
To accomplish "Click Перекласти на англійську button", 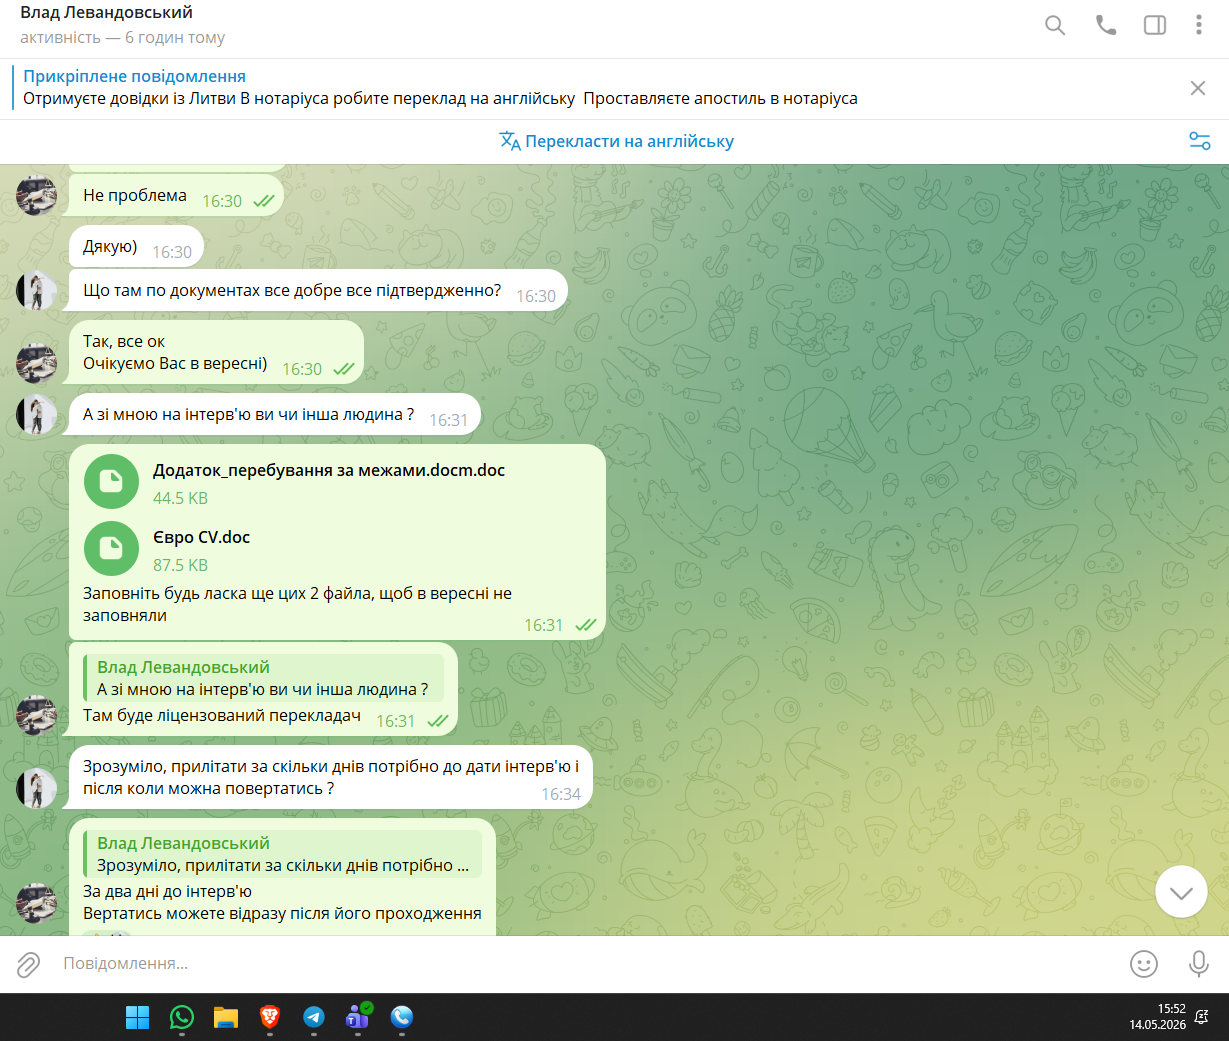I will (616, 141).
